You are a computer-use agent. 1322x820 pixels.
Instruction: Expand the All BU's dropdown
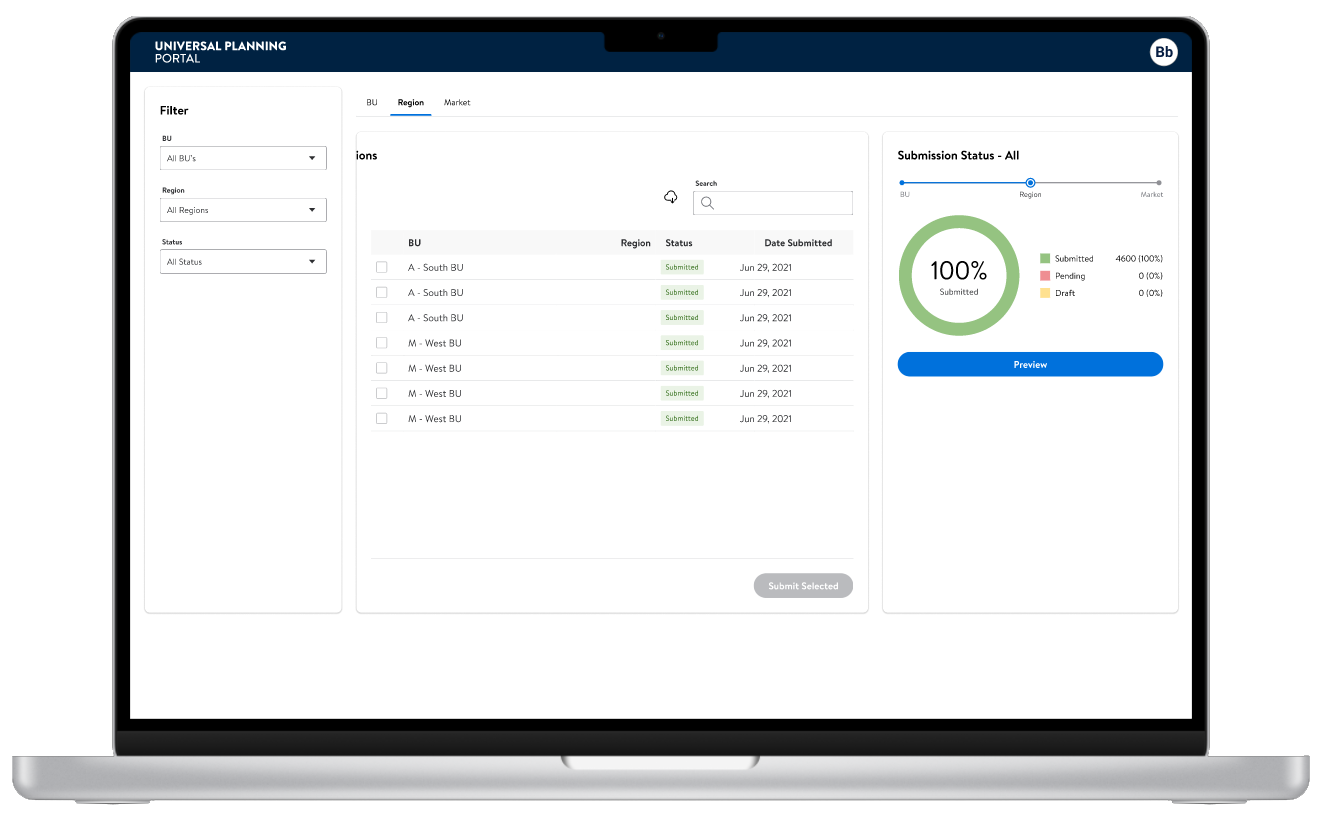[x=243, y=158]
